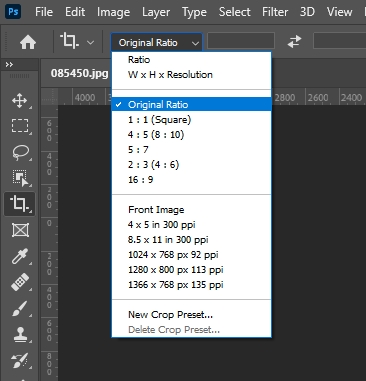
Task: Open the Filter menu
Action: click(x=275, y=12)
